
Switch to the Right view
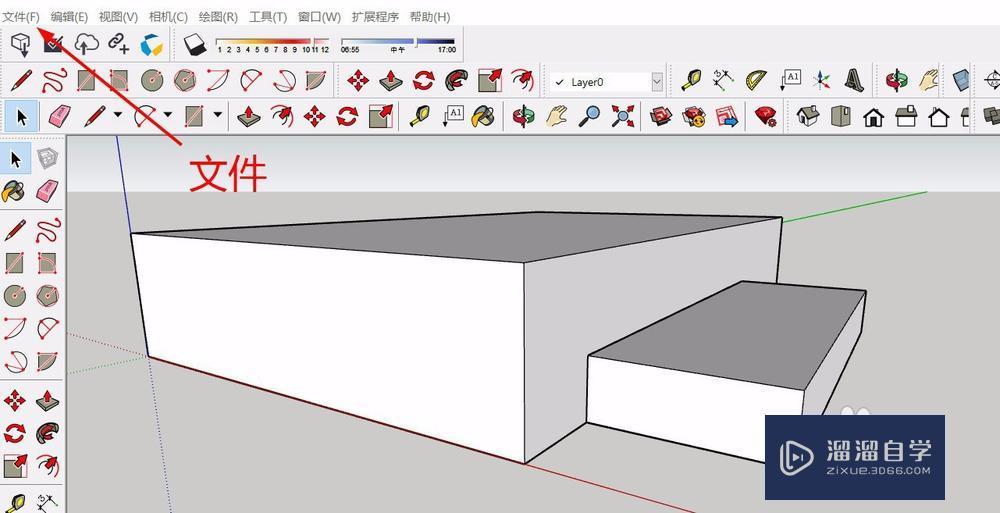[906, 117]
